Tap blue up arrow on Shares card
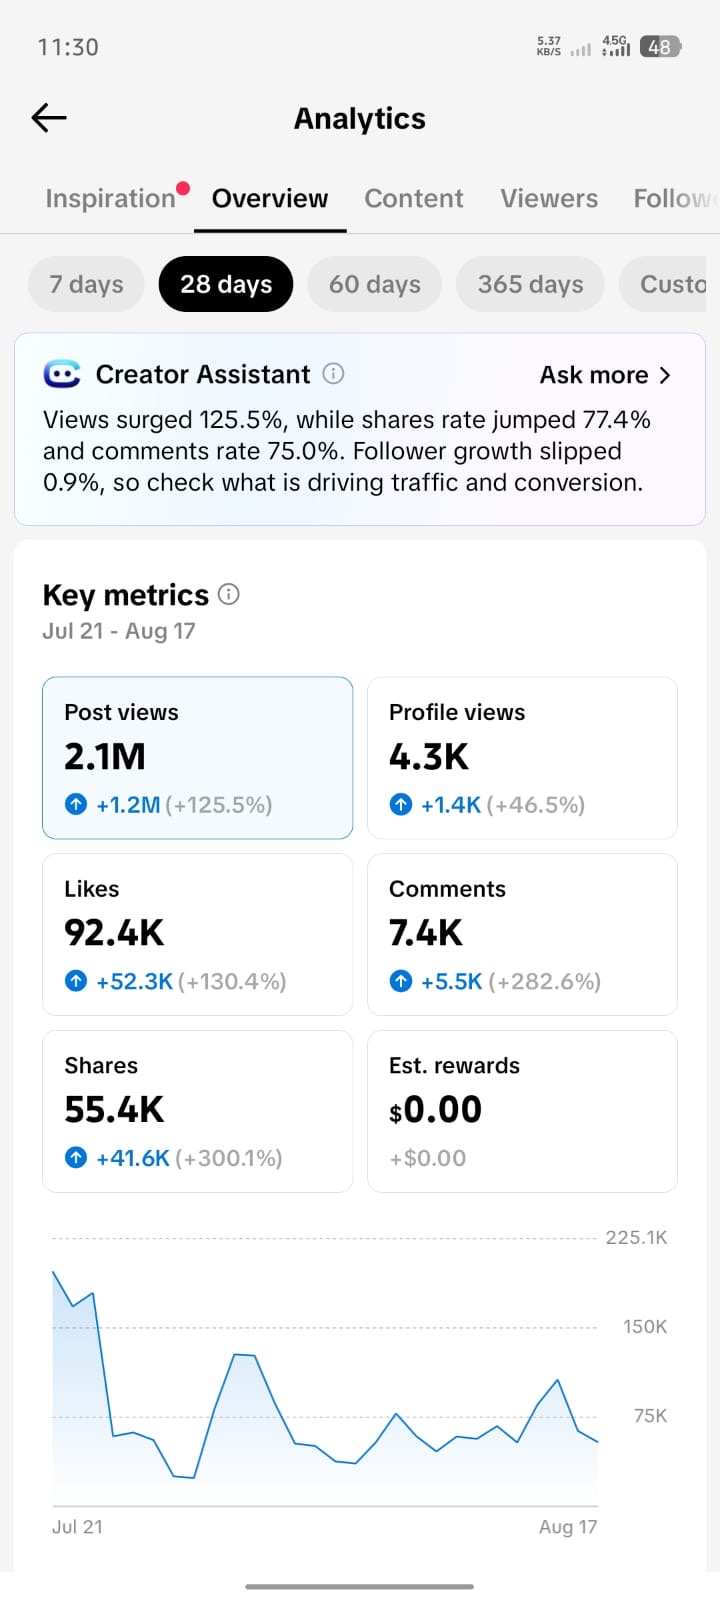720x1600 pixels. tap(76, 1158)
